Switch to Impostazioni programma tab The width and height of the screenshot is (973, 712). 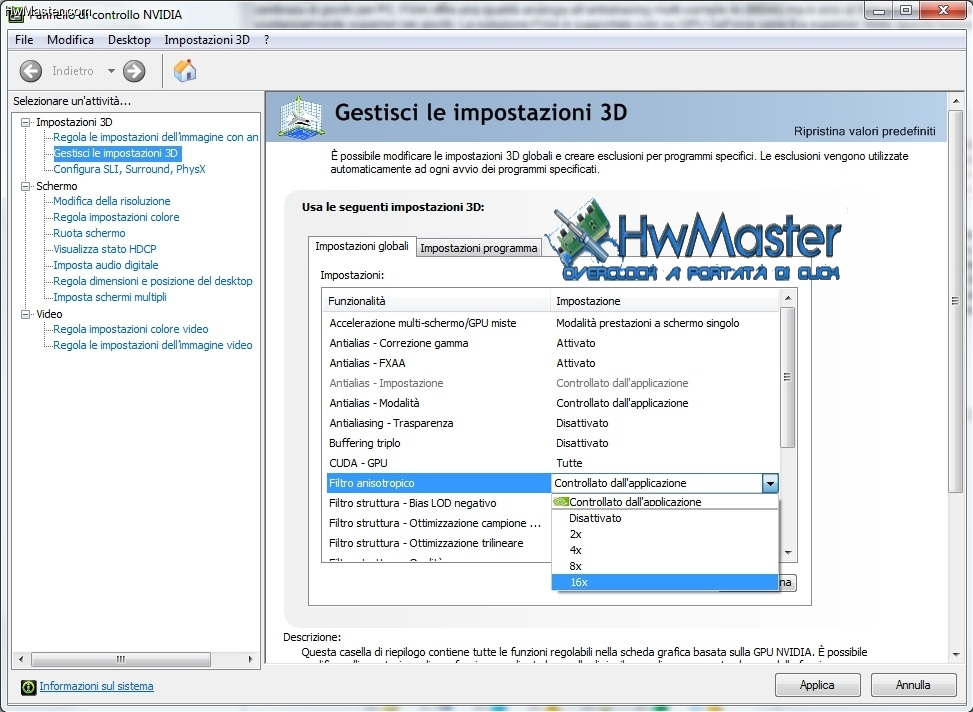[x=478, y=248]
